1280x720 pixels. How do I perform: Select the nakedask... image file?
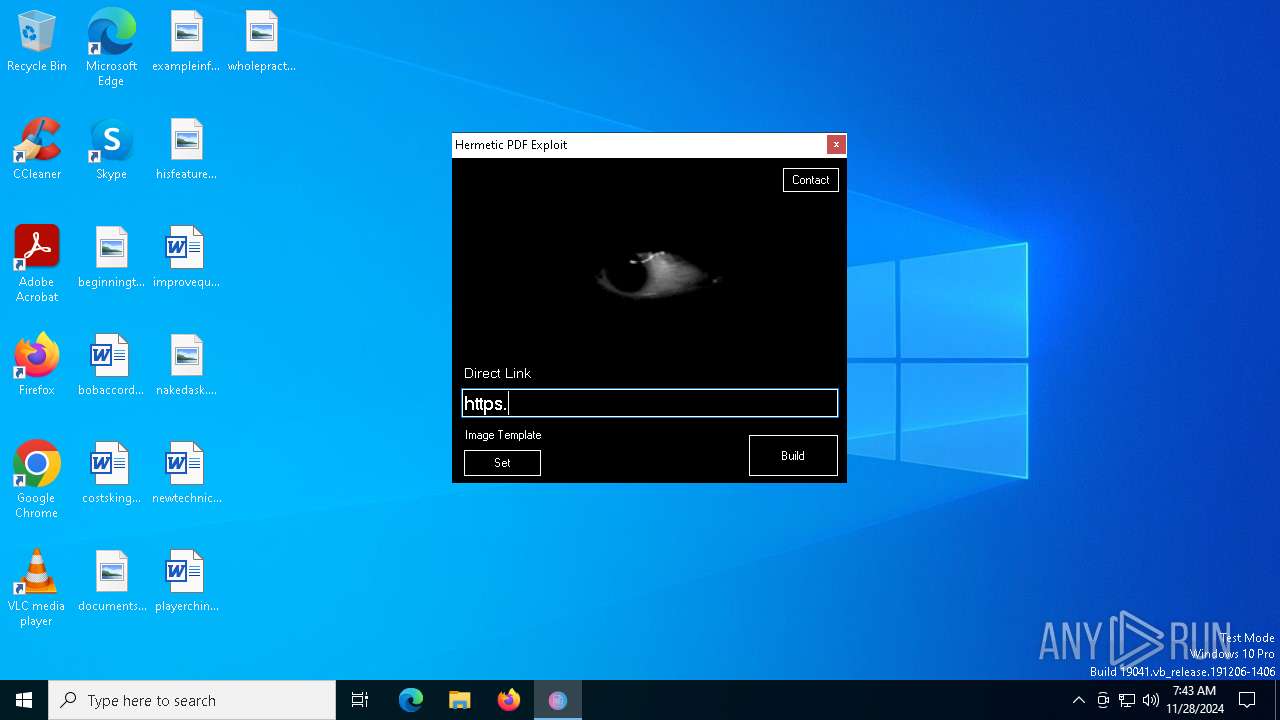pyautogui.click(x=186, y=366)
